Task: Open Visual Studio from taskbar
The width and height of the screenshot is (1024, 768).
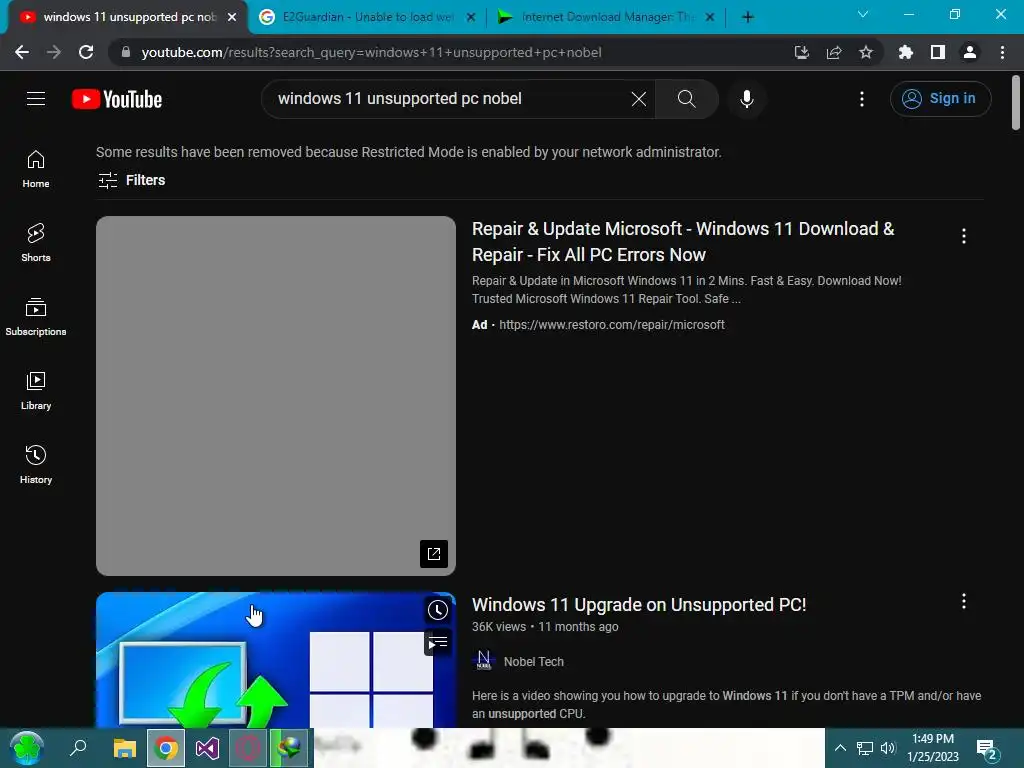Action: 207,748
